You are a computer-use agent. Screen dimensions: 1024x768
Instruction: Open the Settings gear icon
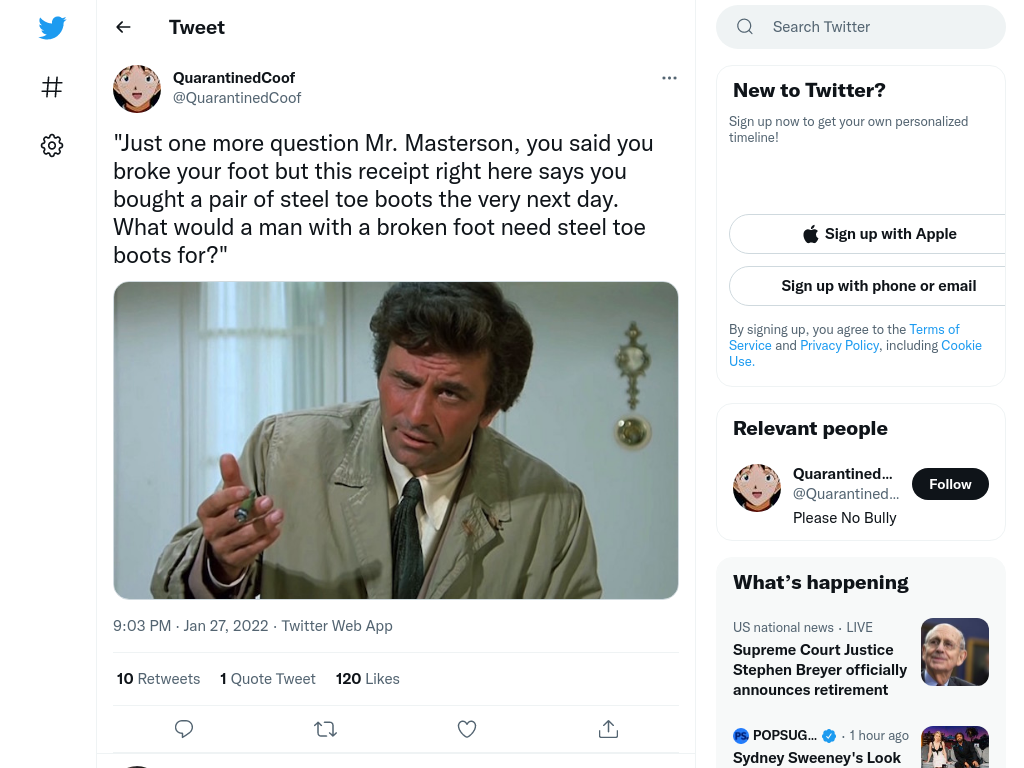pos(52,145)
